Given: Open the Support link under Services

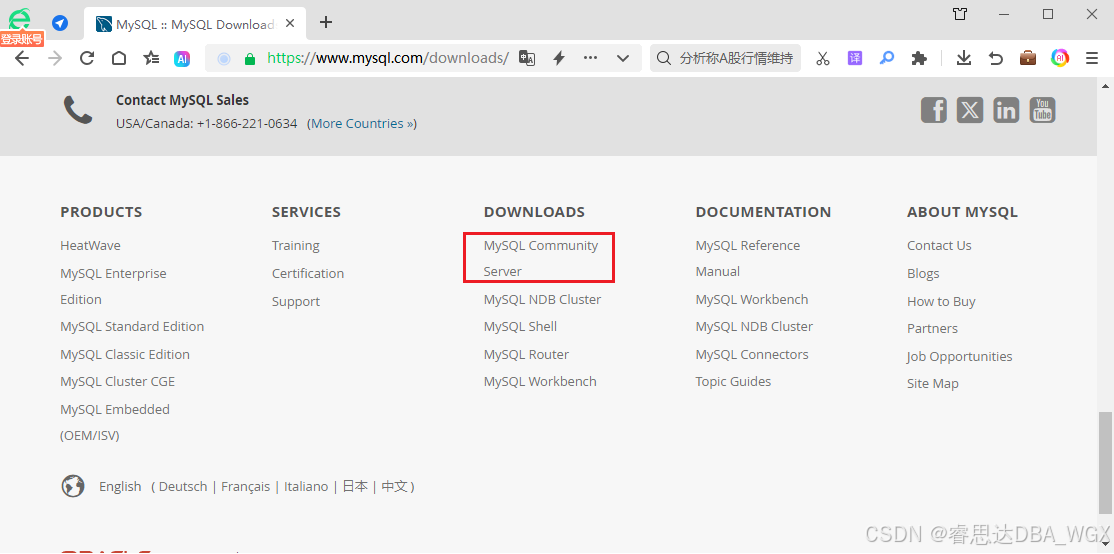Looking at the screenshot, I should pos(296,302).
